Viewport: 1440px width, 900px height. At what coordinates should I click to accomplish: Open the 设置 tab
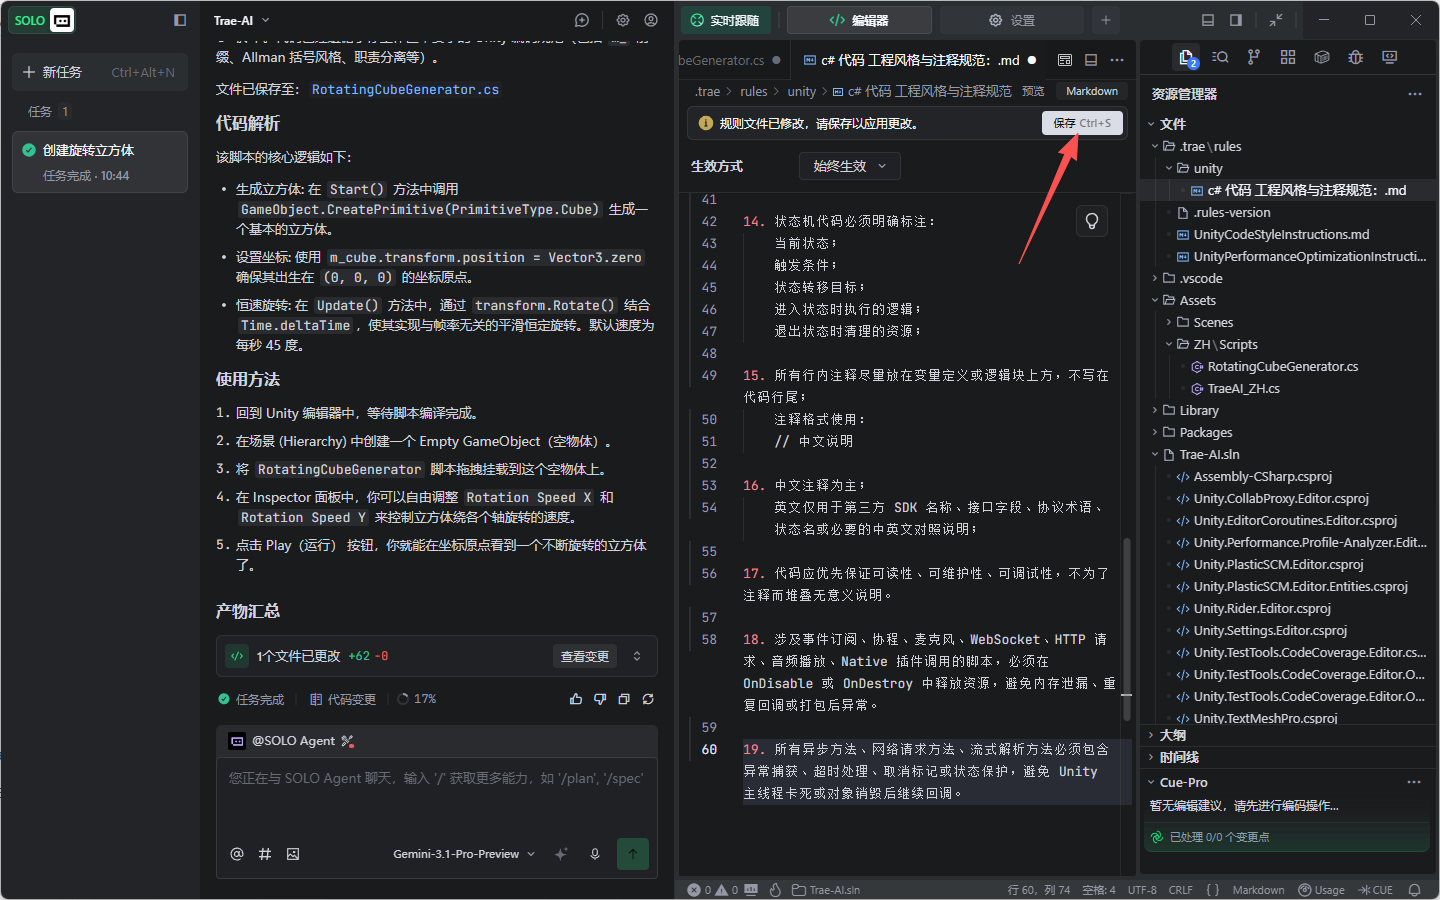coord(1011,20)
